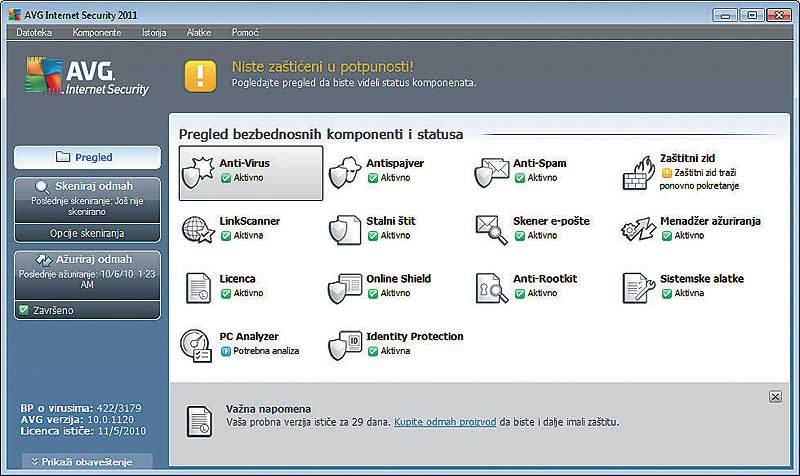
Task: Click the yellow exclamation warning icon
Action: click(200, 76)
